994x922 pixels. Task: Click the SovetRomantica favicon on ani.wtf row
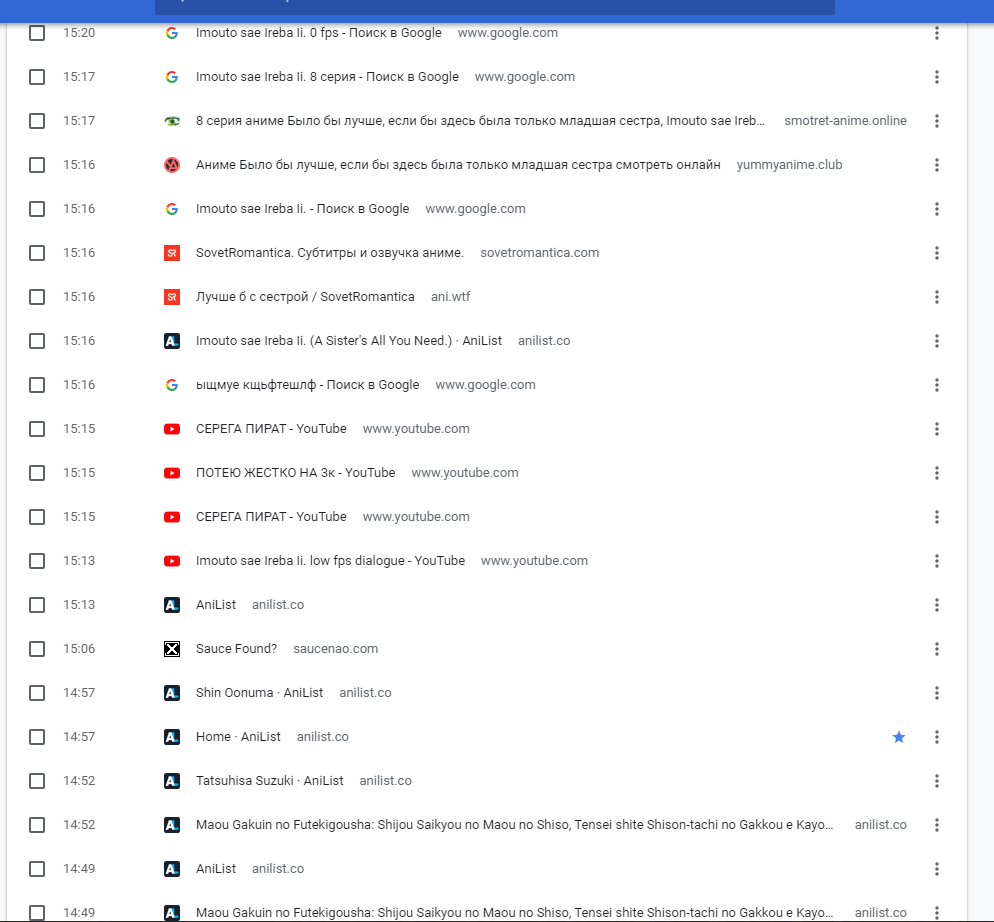pyautogui.click(x=172, y=297)
